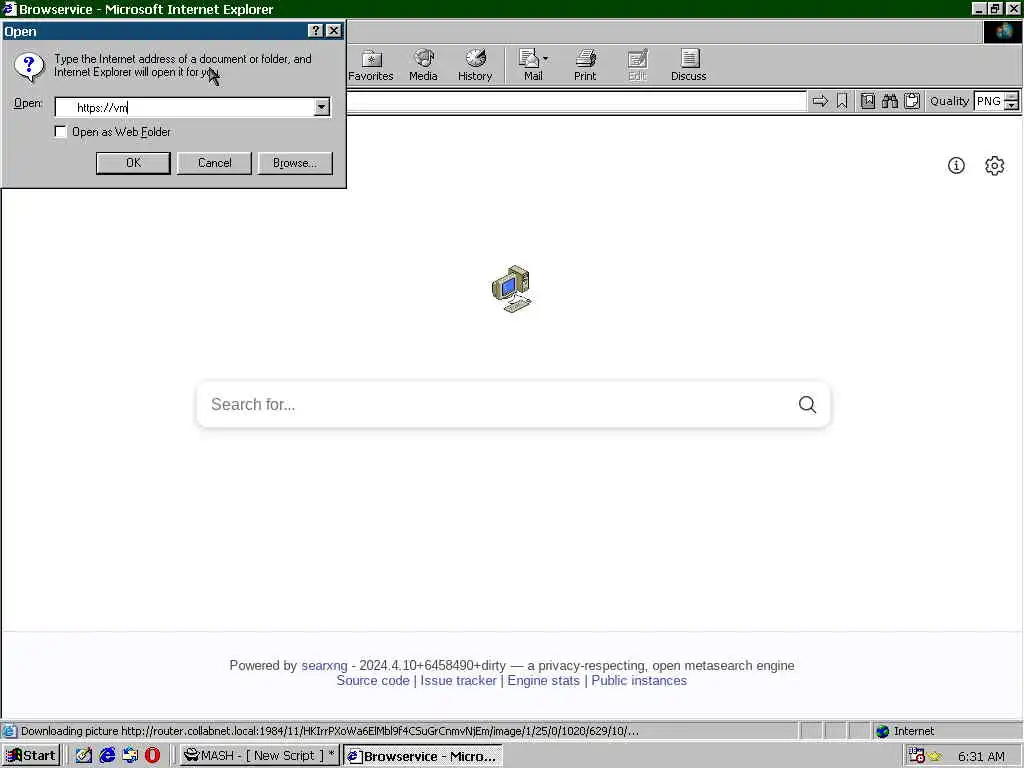Click Cancel in the Open dialog
Viewport: 1024px width, 768px height.
click(214, 163)
